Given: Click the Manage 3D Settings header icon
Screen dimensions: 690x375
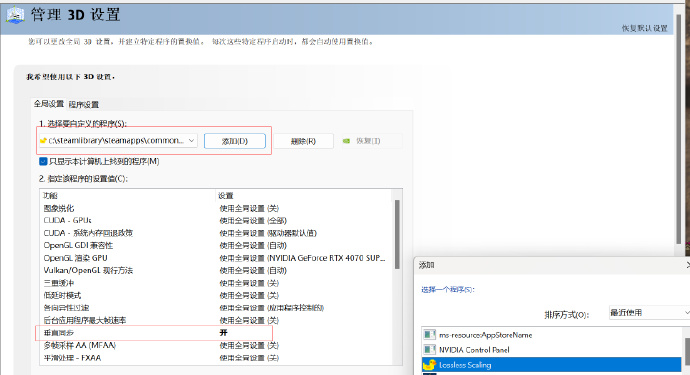Looking at the screenshot, I should pyautogui.click(x=15, y=15).
